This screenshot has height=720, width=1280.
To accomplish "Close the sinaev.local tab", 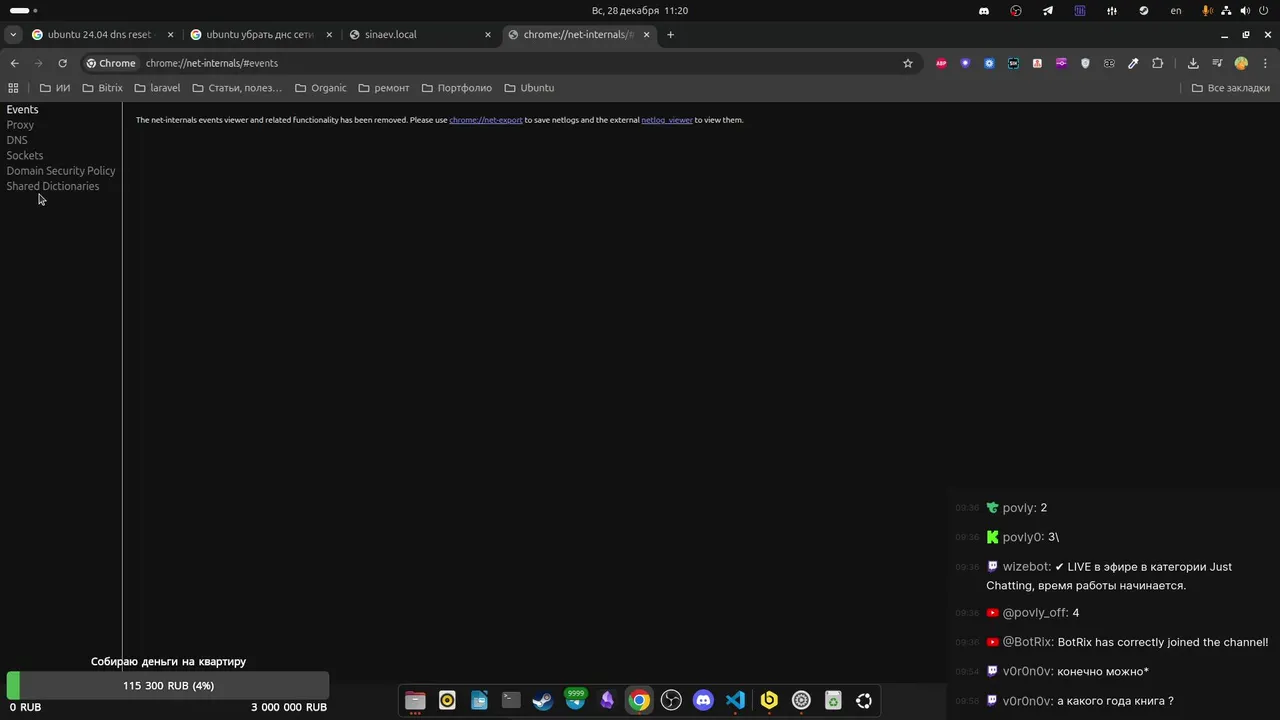I will 488,34.
